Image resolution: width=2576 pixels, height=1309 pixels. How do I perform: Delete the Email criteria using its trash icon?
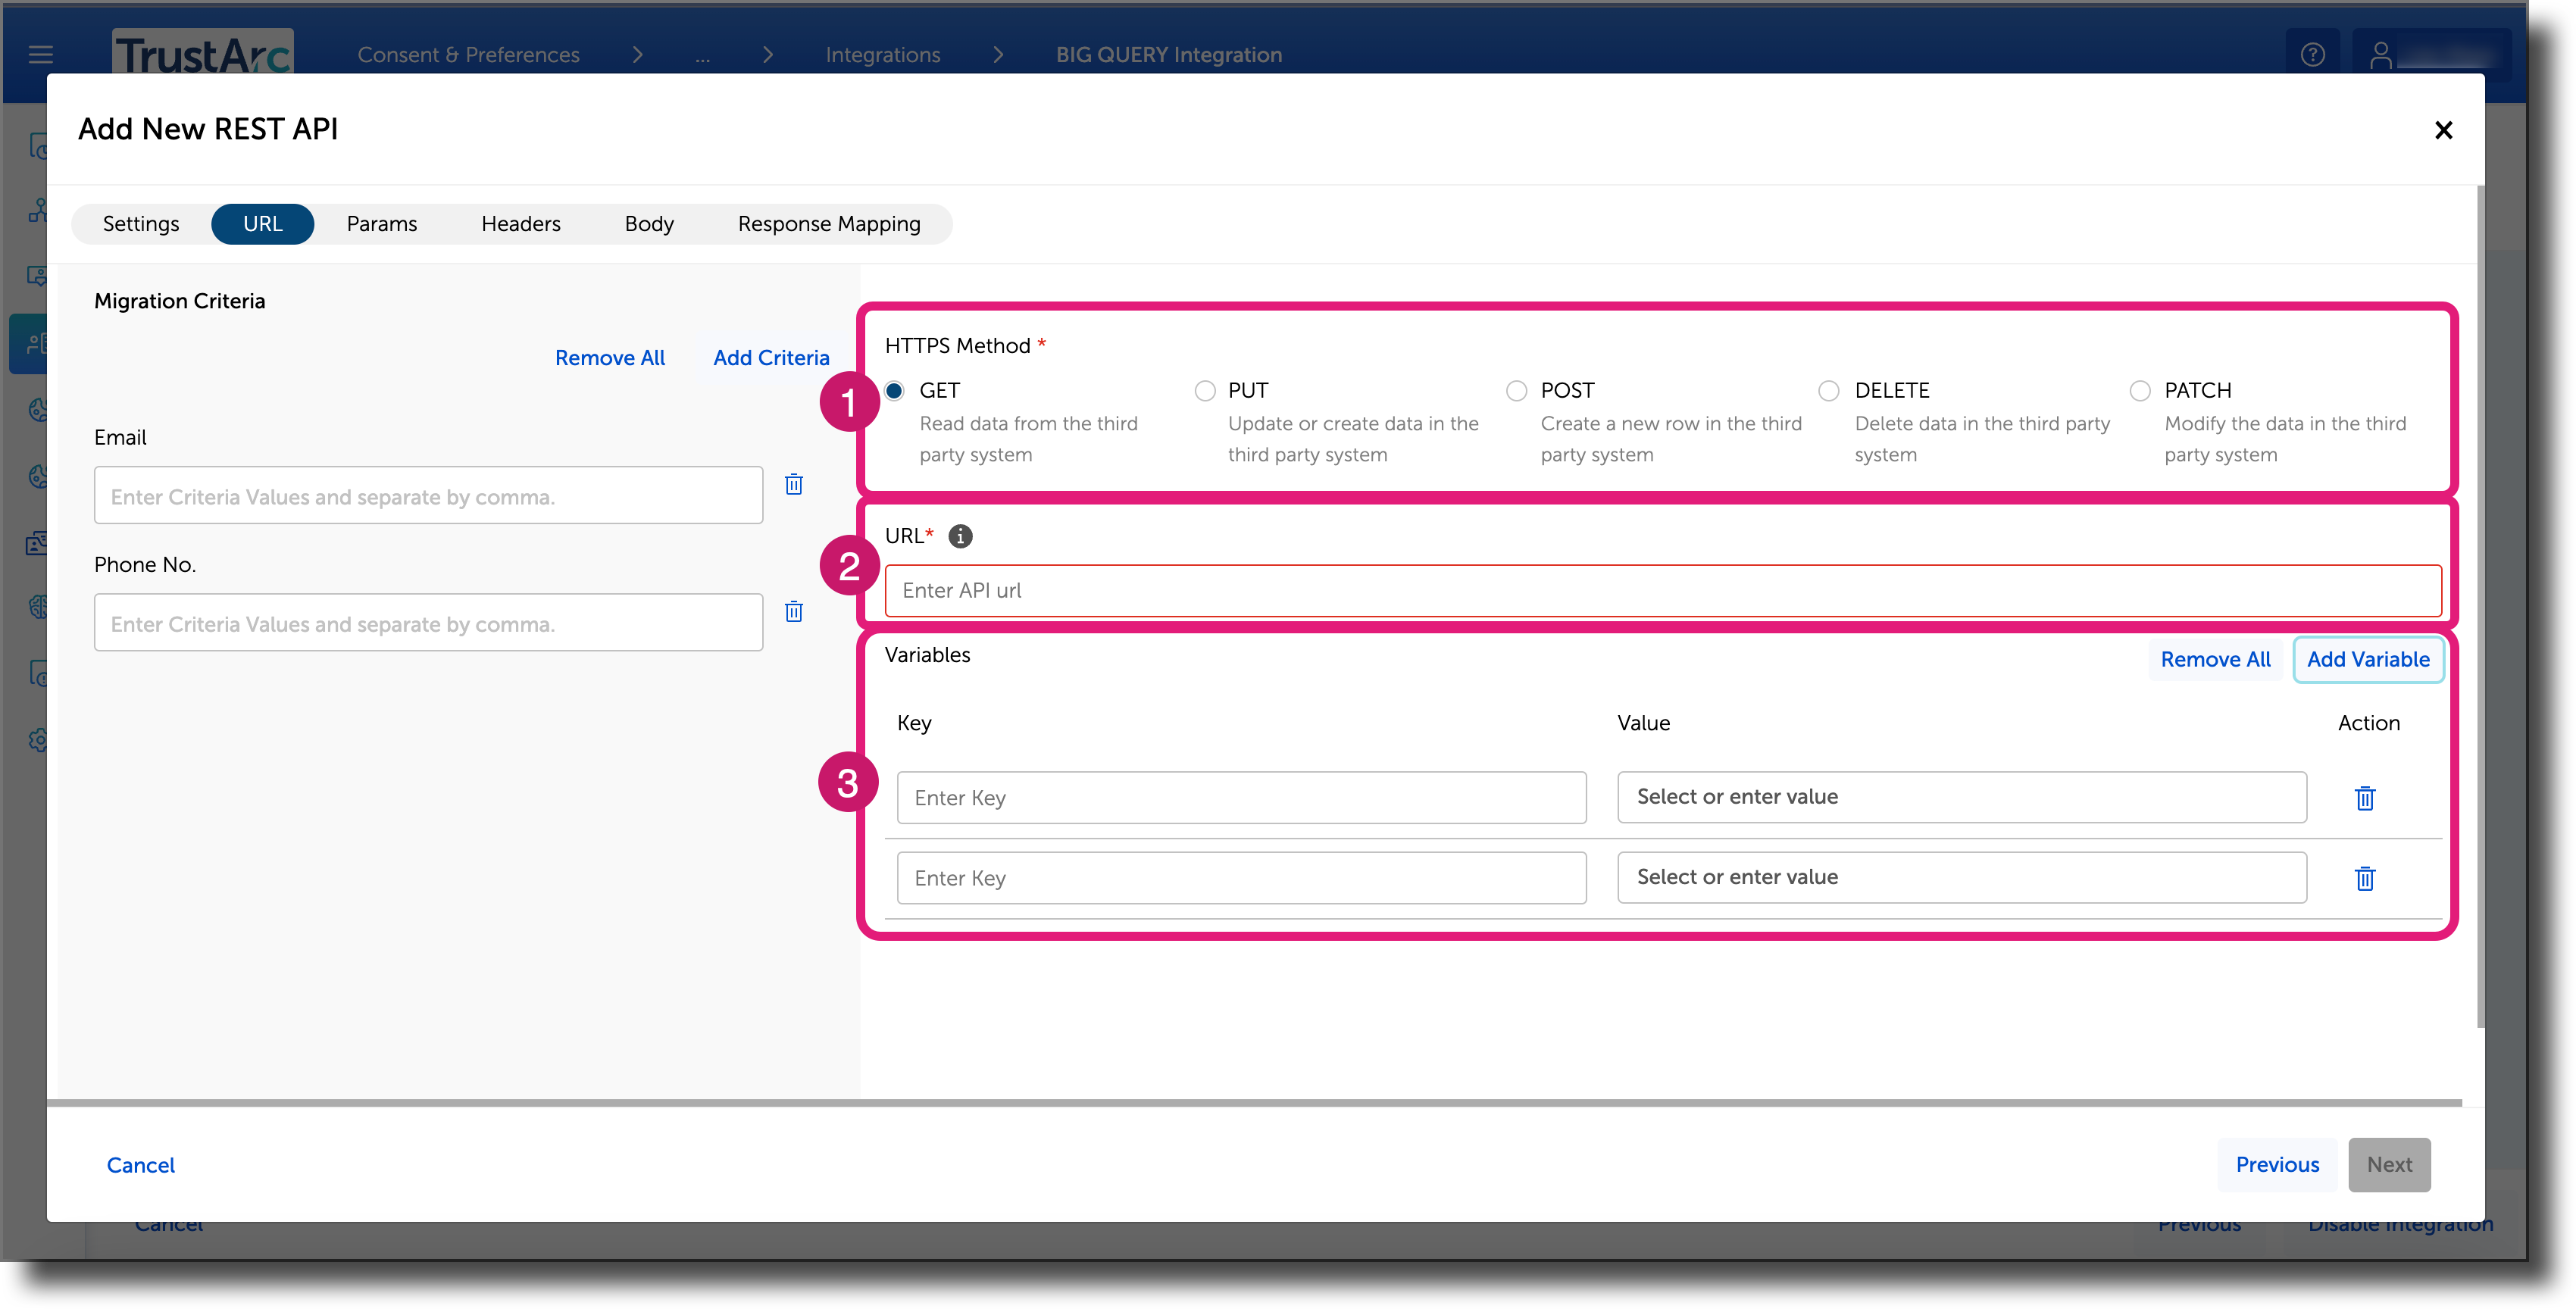click(x=793, y=484)
